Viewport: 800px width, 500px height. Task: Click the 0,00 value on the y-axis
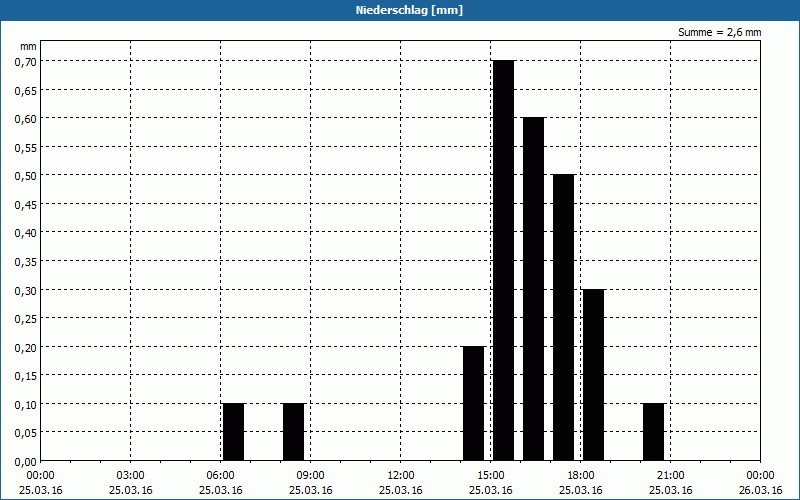click(24, 461)
